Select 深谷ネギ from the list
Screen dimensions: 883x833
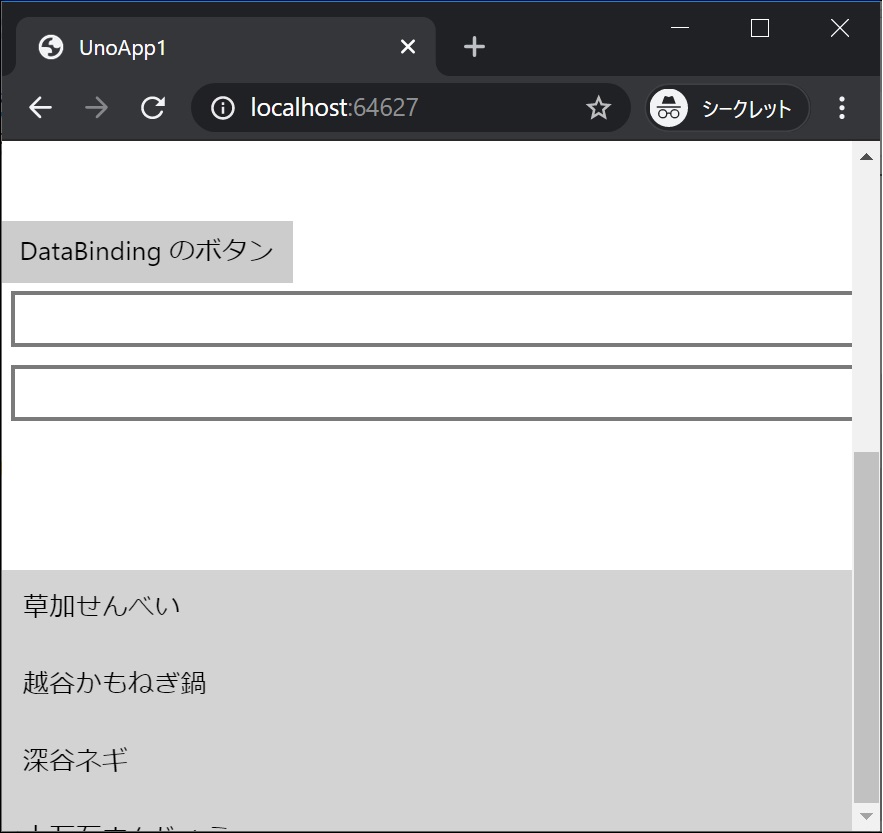[x=75, y=760]
